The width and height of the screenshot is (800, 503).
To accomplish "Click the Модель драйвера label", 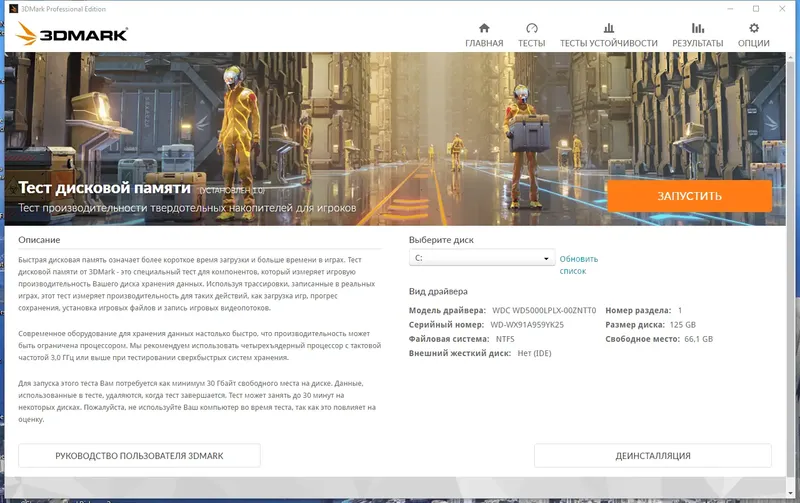I will click(x=447, y=310).
